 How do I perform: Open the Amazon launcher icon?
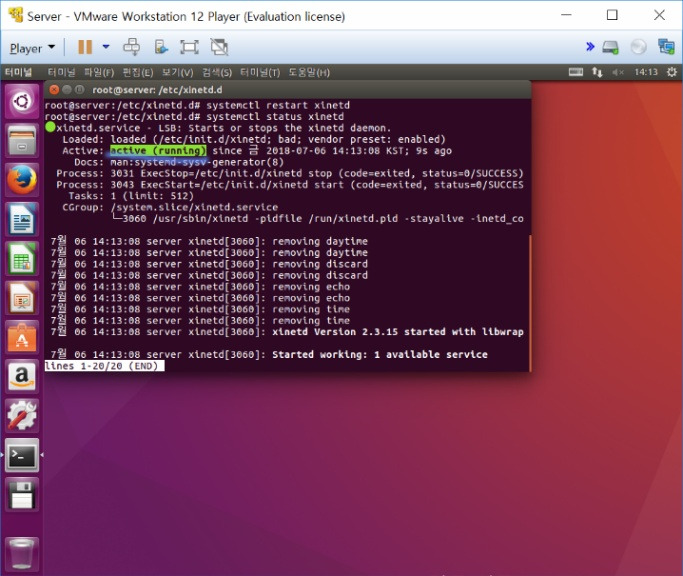pos(22,376)
